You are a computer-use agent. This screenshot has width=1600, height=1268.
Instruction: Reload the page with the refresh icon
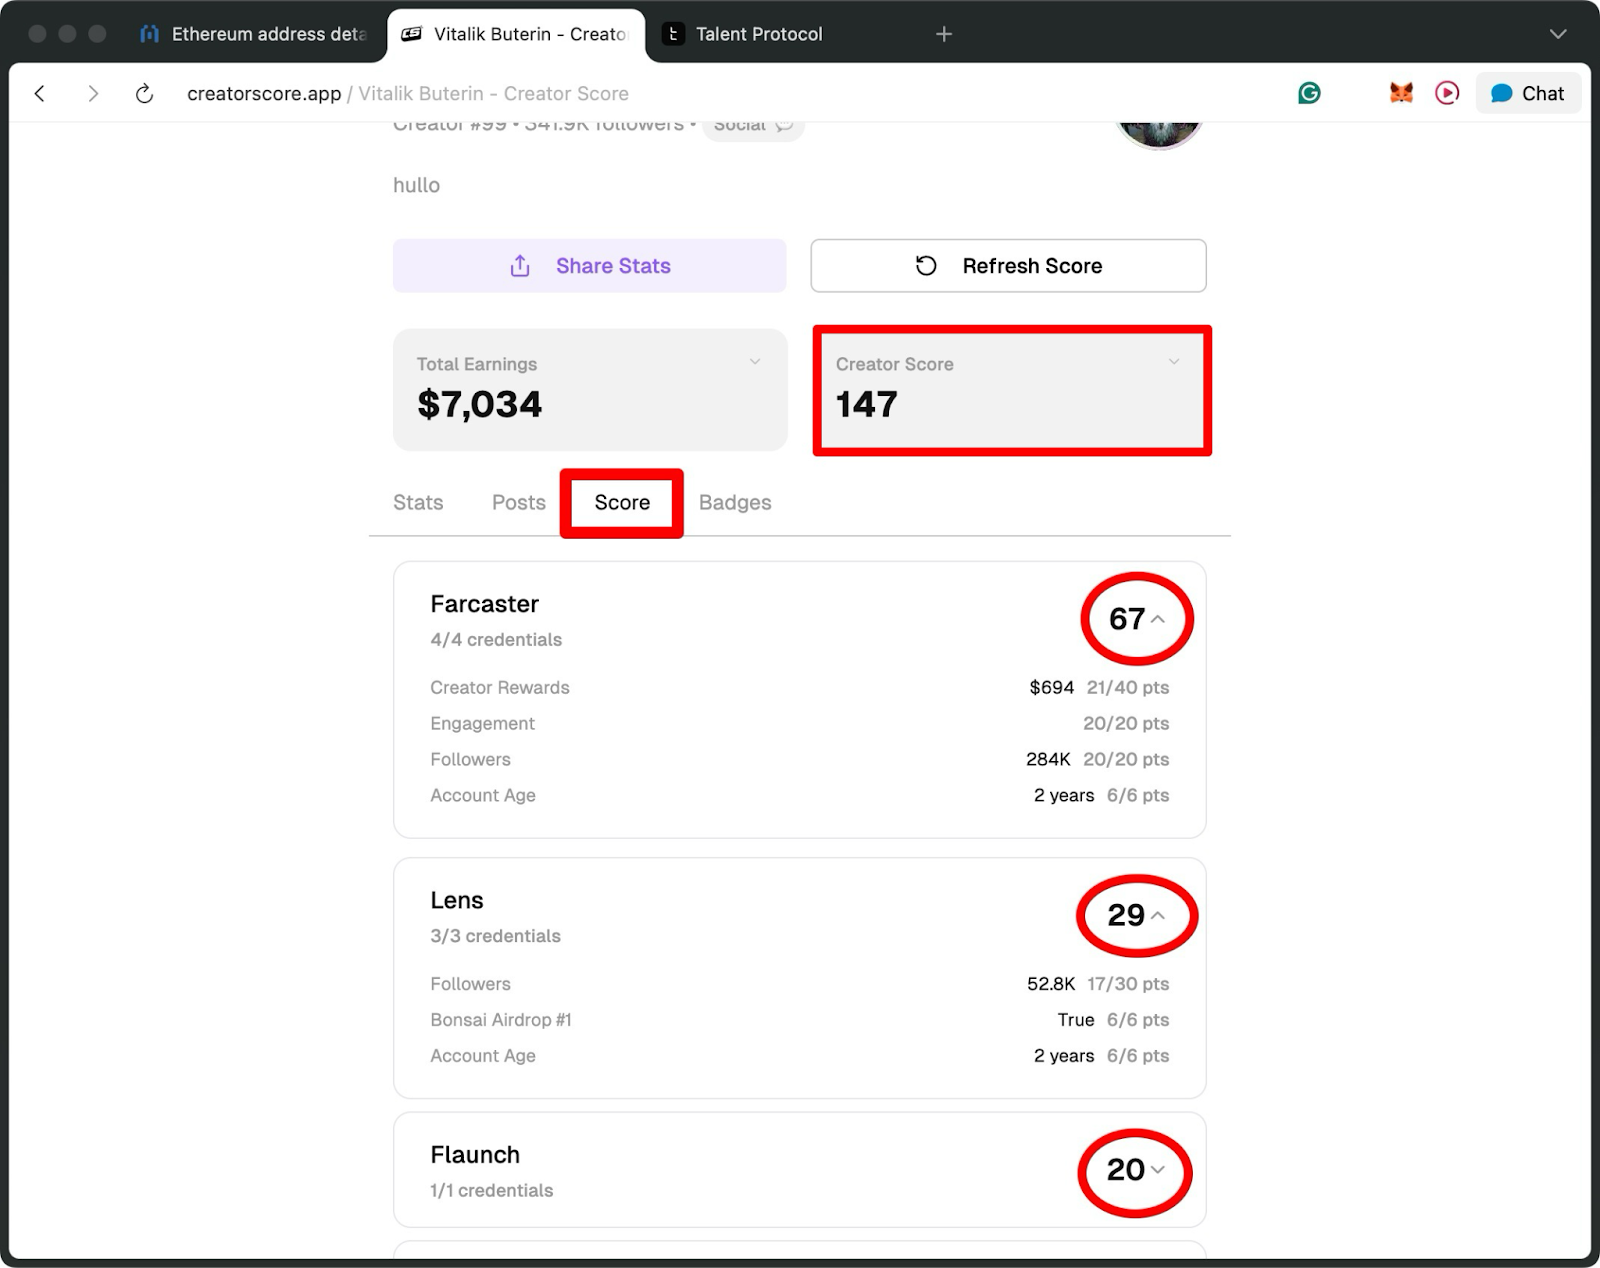pyautogui.click(x=145, y=93)
